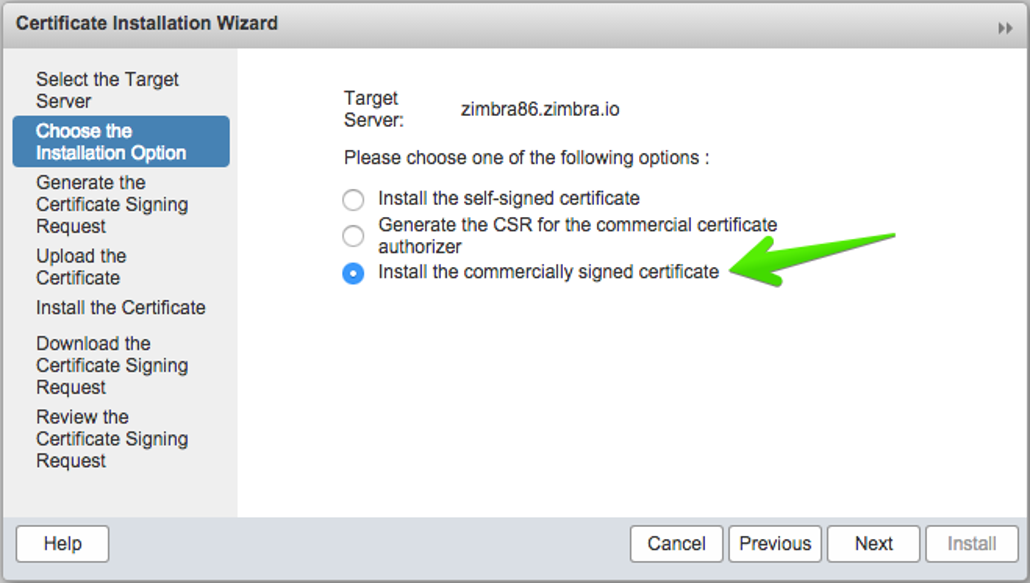Open 'Review the Certificate Signing Request' step
1030x583 pixels.
[x=112, y=439]
